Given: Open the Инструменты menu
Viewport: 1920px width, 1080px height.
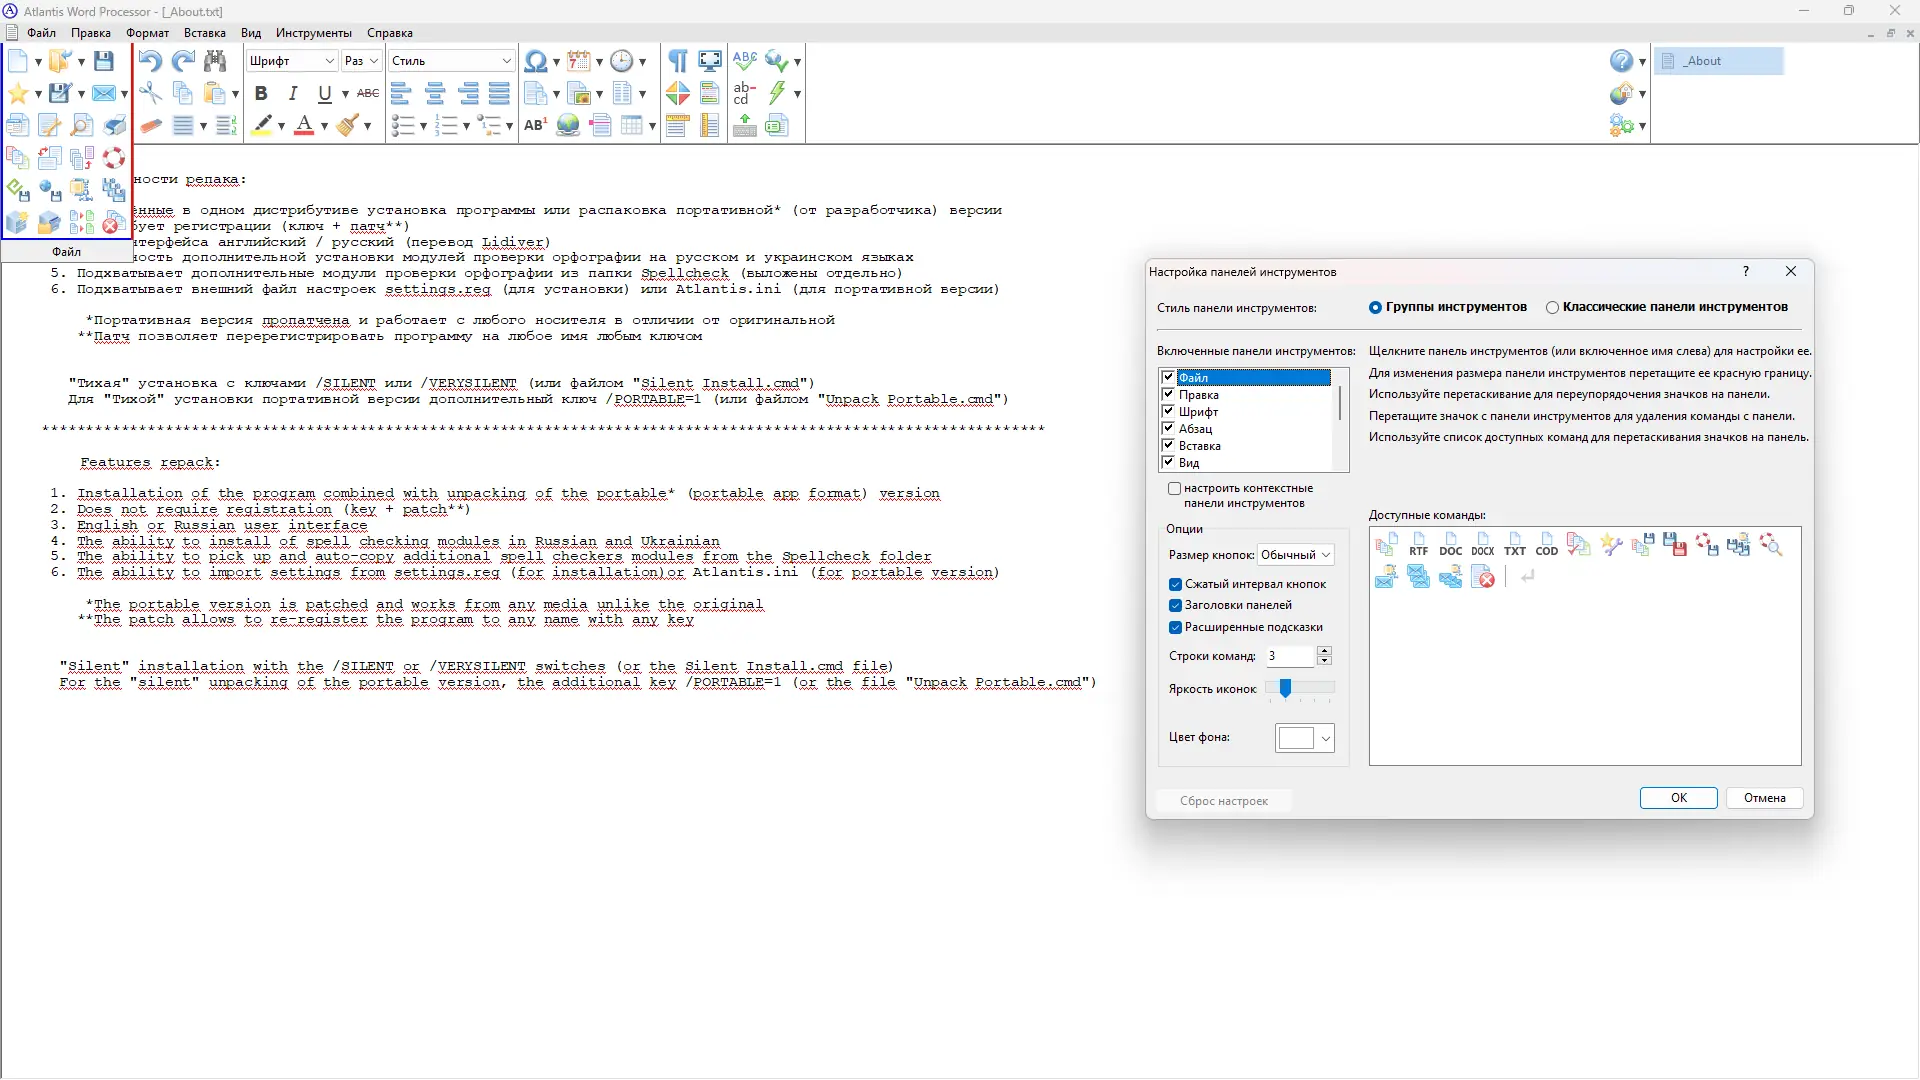Looking at the screenshot, I should click(x=313, y=33).
